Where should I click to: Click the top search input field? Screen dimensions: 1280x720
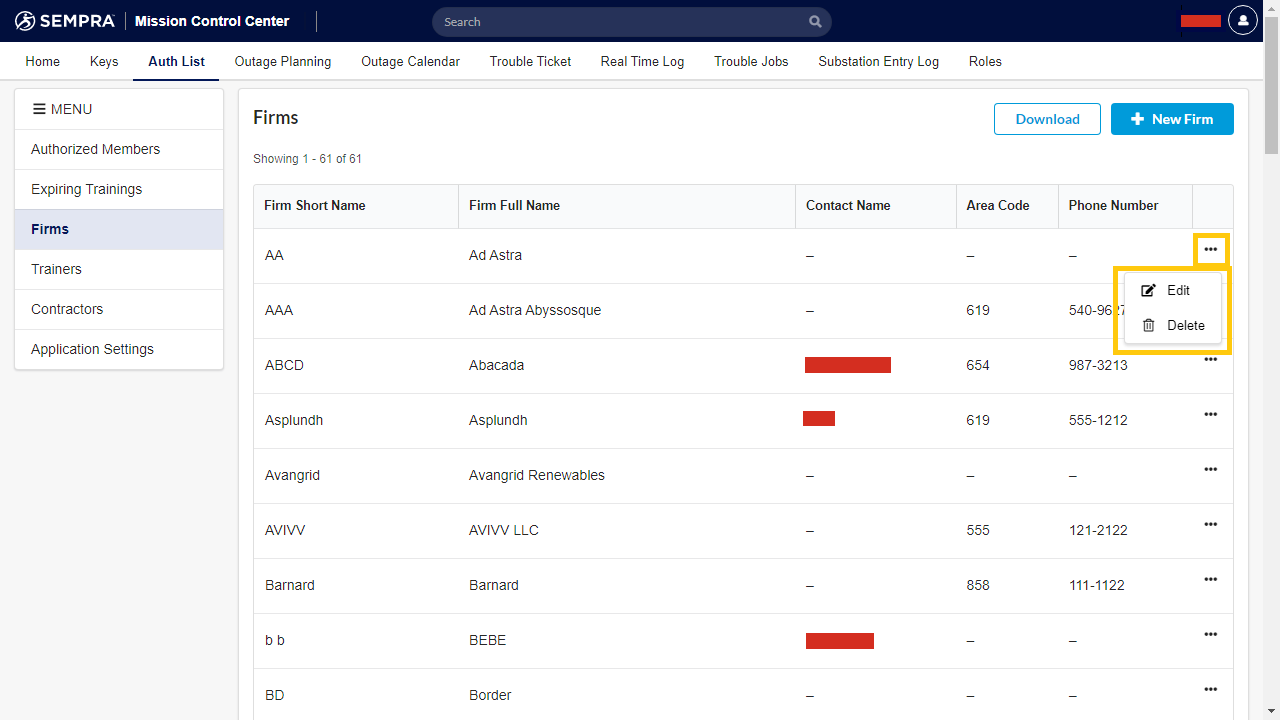(x=620, y=21)
